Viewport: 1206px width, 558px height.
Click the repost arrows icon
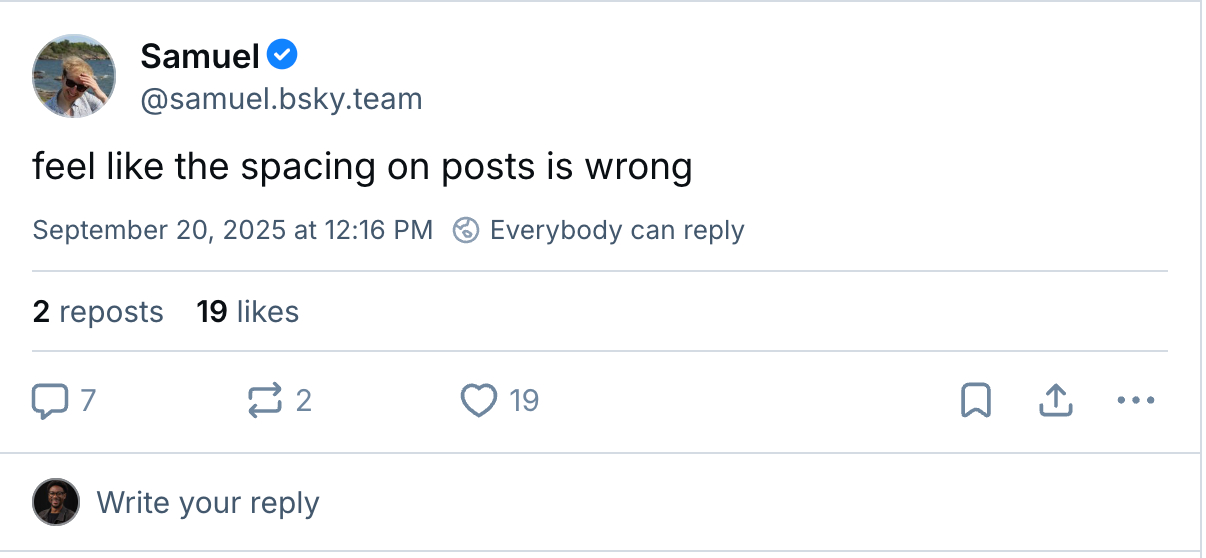point(265,401)
